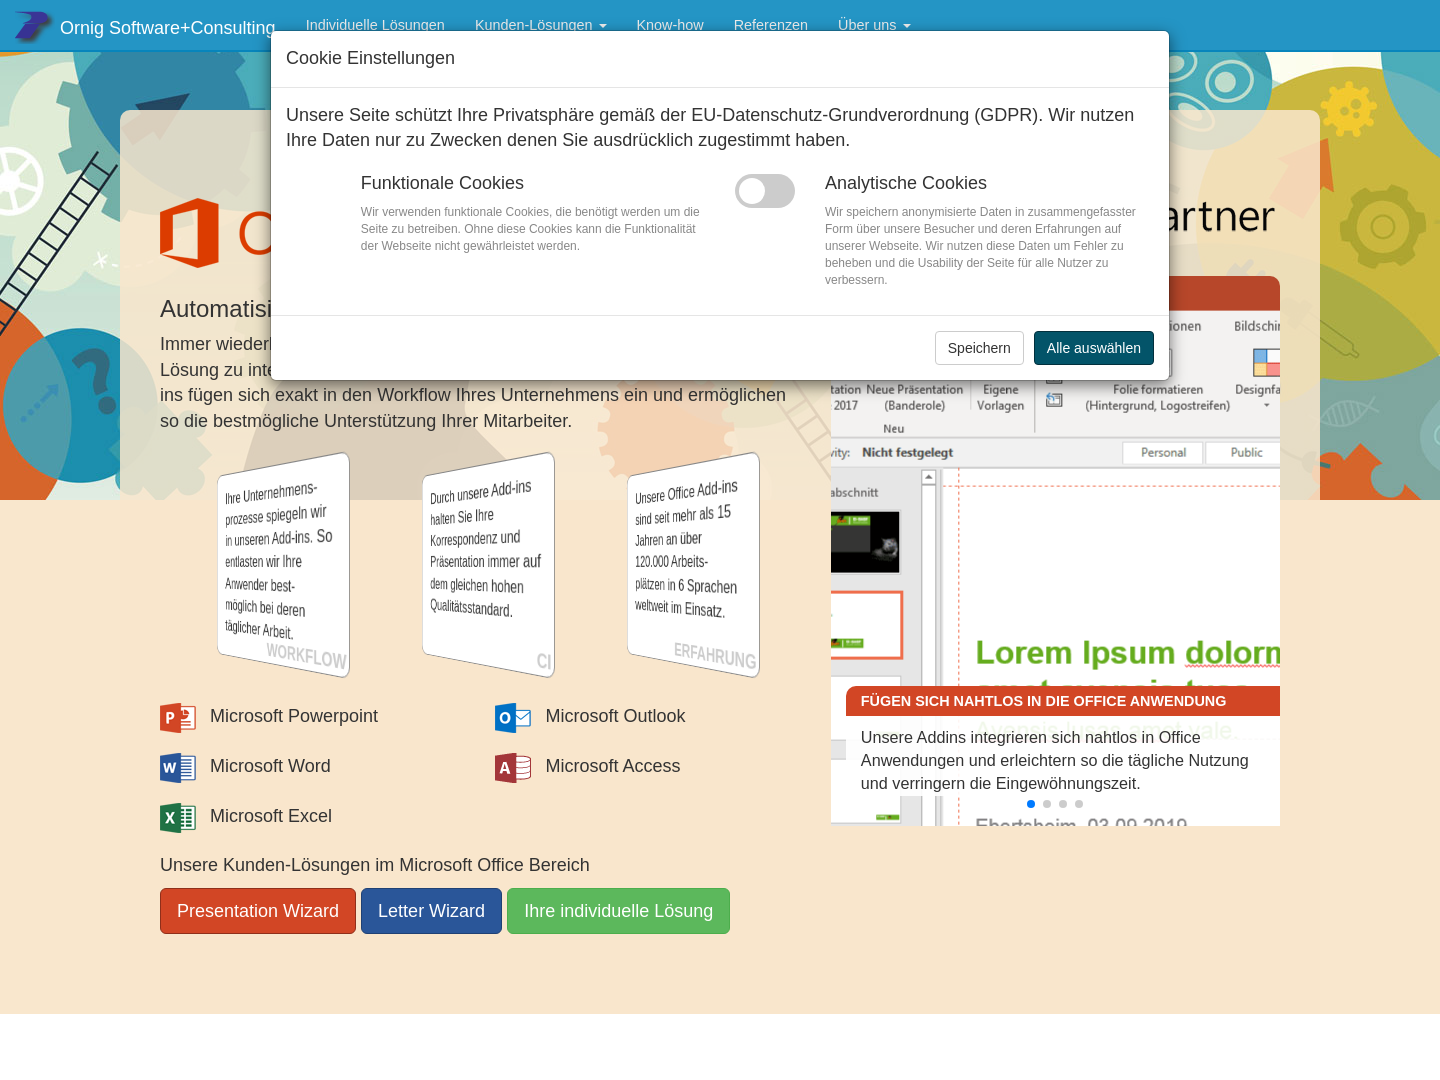Click the Cookie Einstellungen dialog title
Screen dimensions: 1440x1080
(370, 58)
